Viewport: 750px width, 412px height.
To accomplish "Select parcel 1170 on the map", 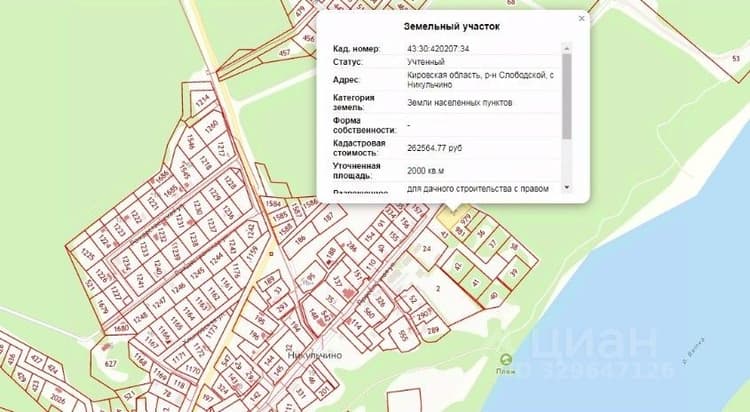I will click(x=192, y=369).
